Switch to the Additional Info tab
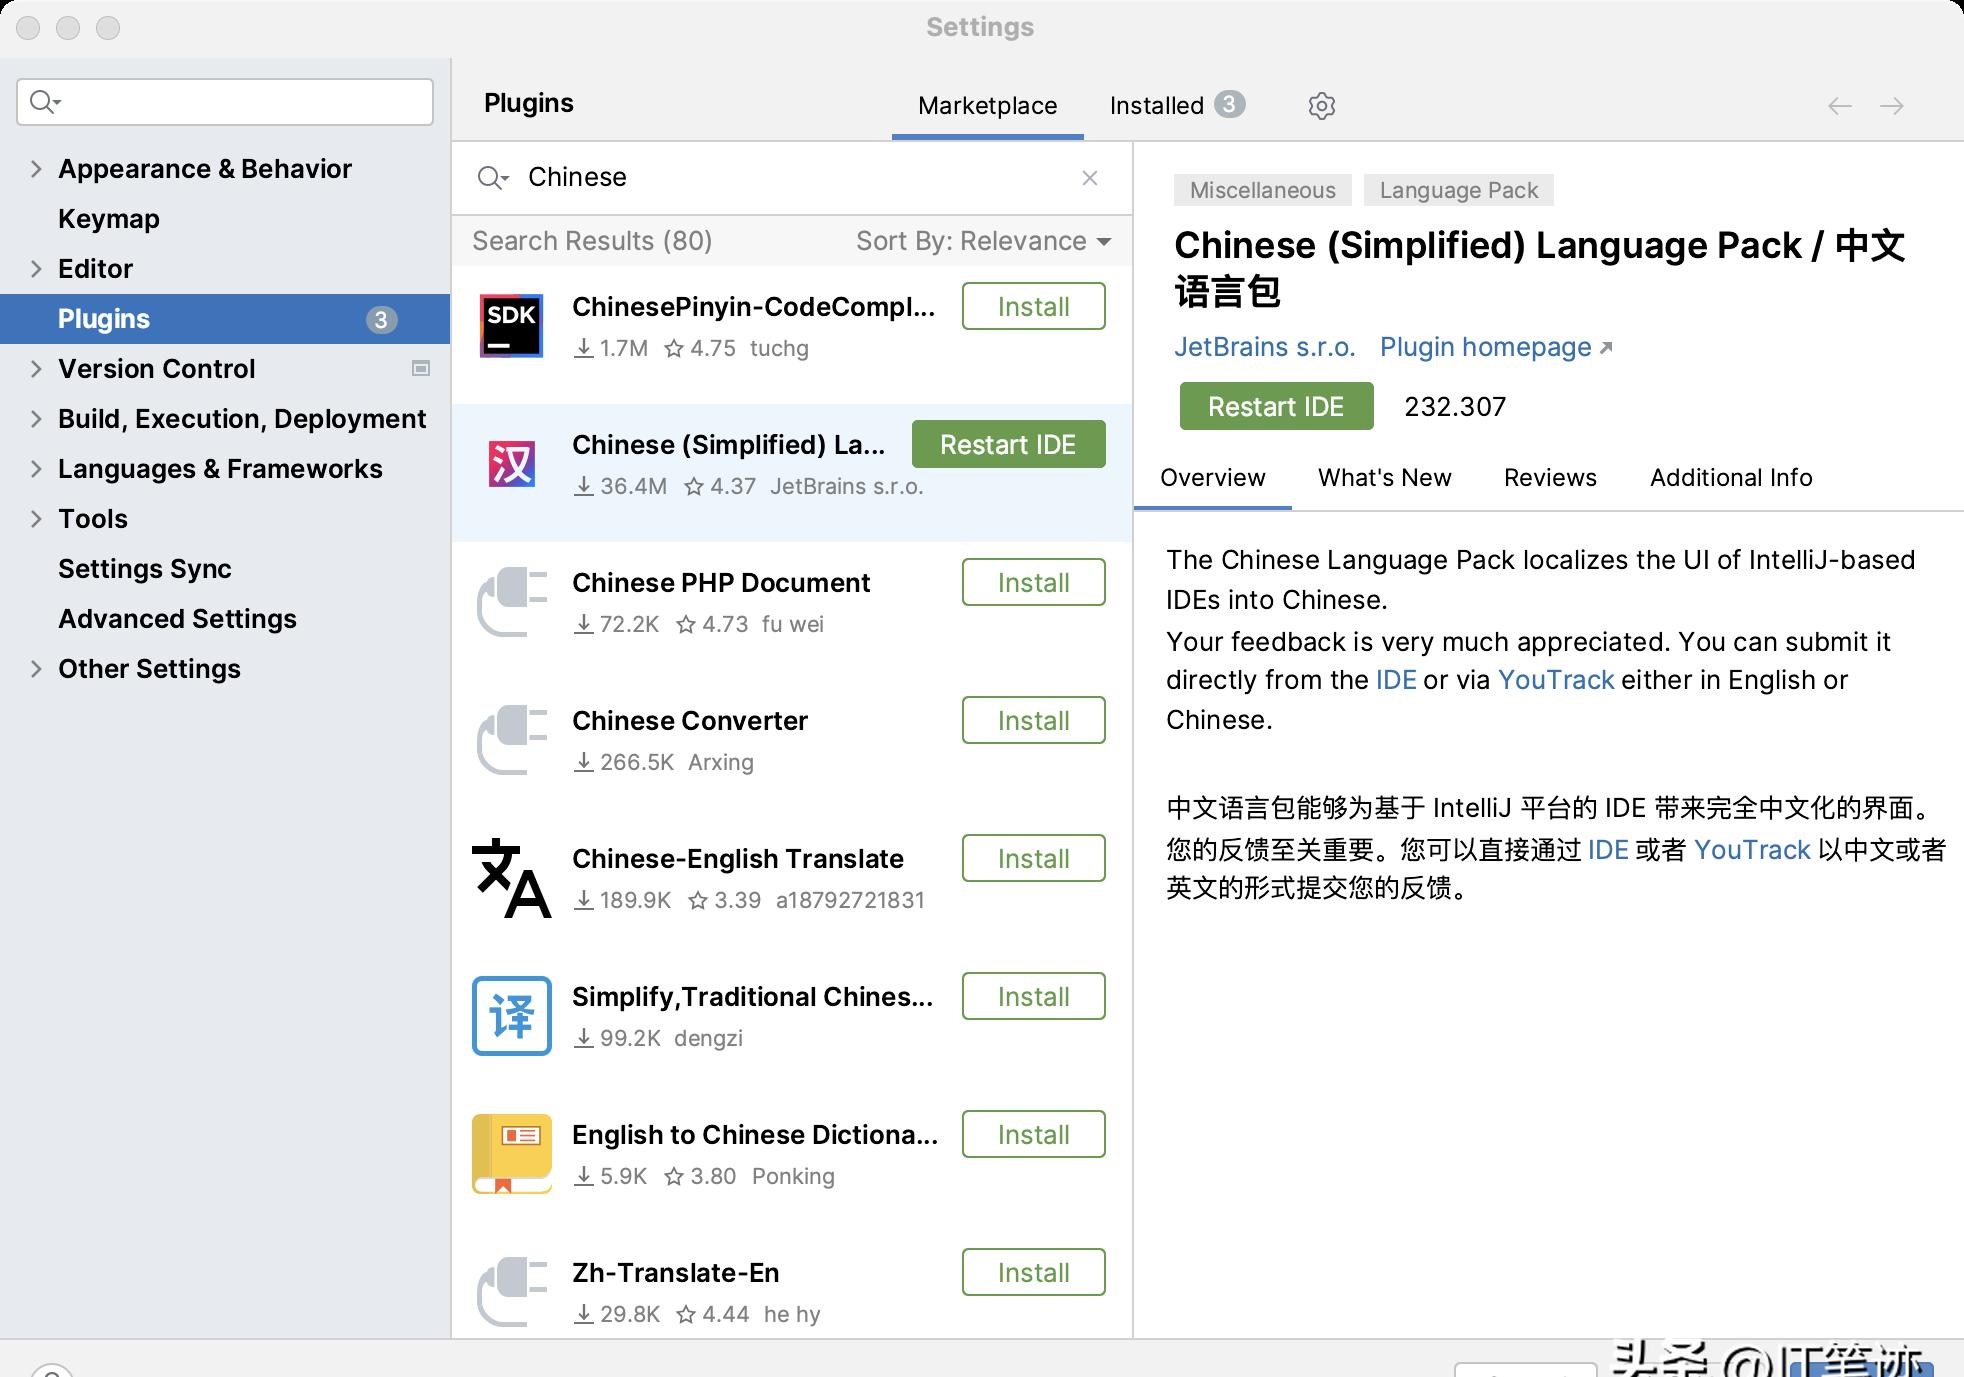Image resolution: width=1964 pixels, height=1377 pixels. tap(1731, 477)
